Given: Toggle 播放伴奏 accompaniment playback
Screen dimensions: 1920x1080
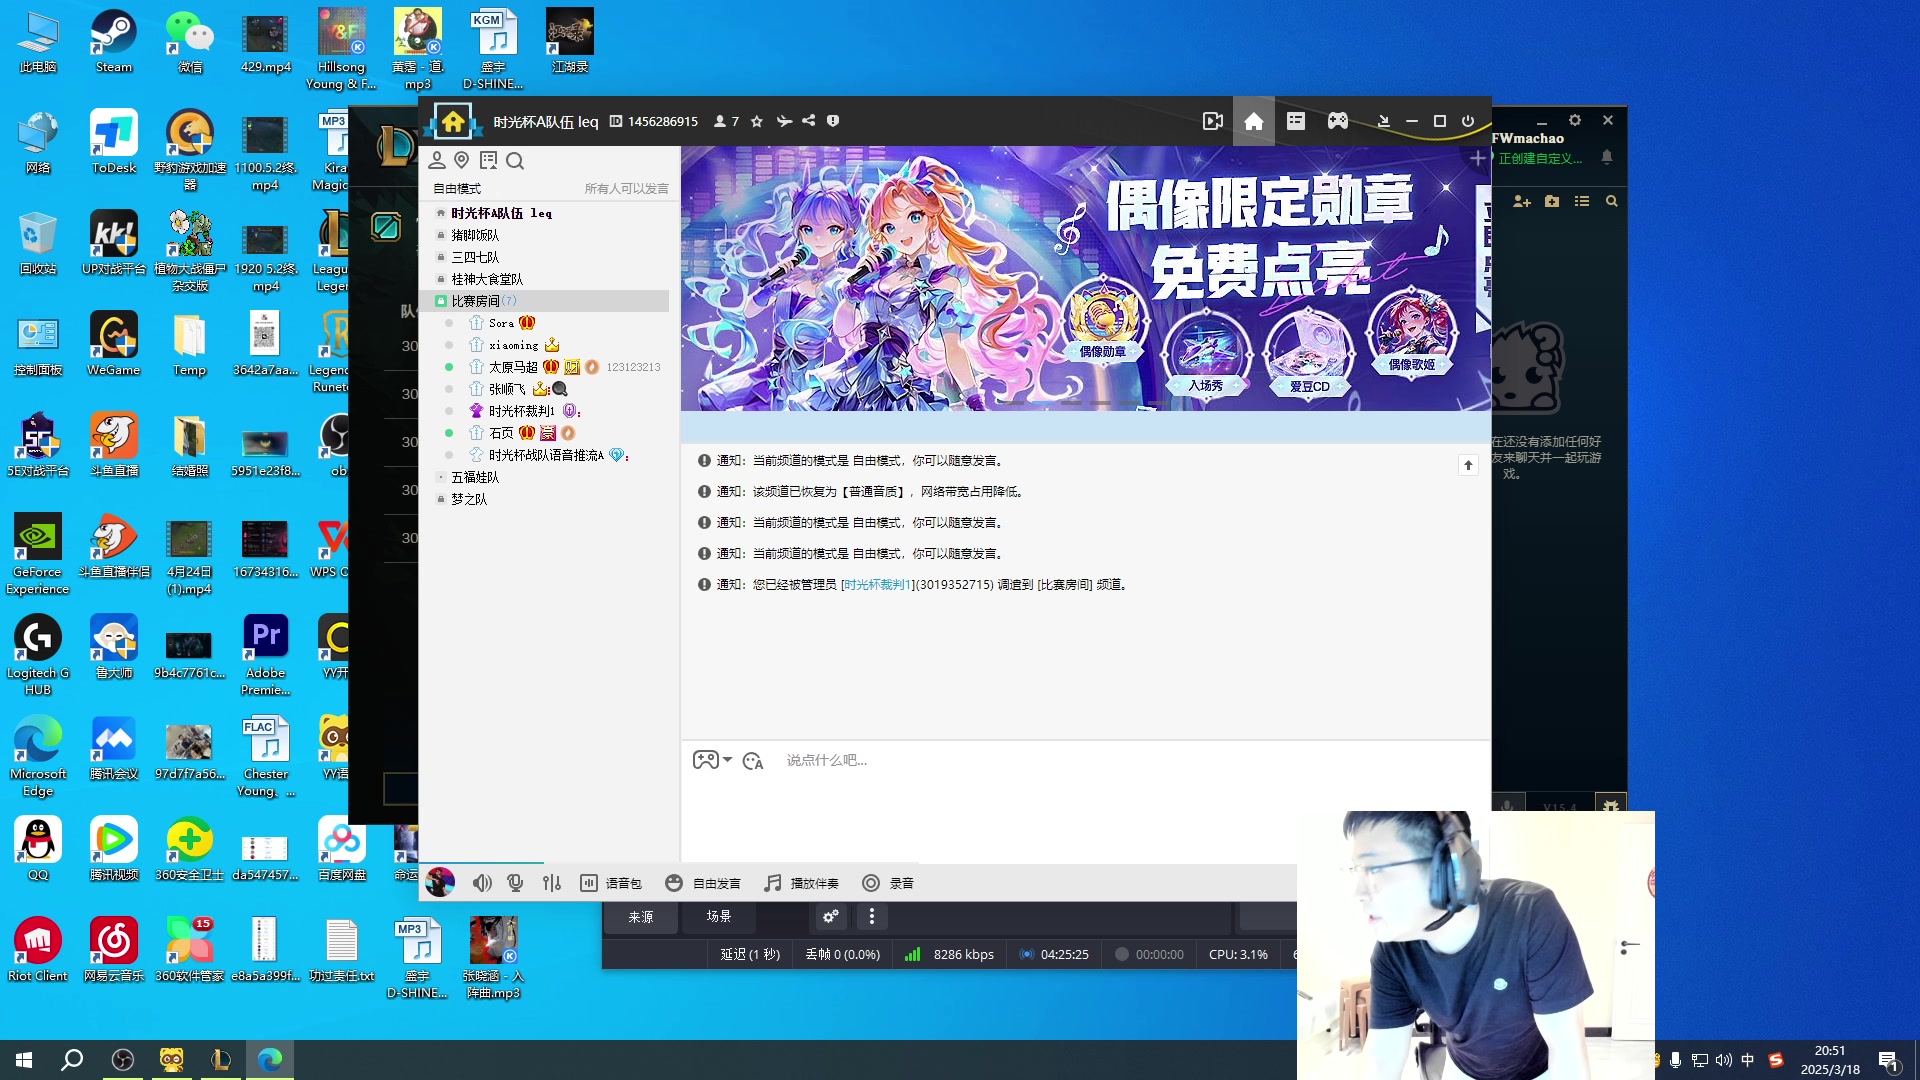Looking at the screenshot, I should (x=801, y=883).
